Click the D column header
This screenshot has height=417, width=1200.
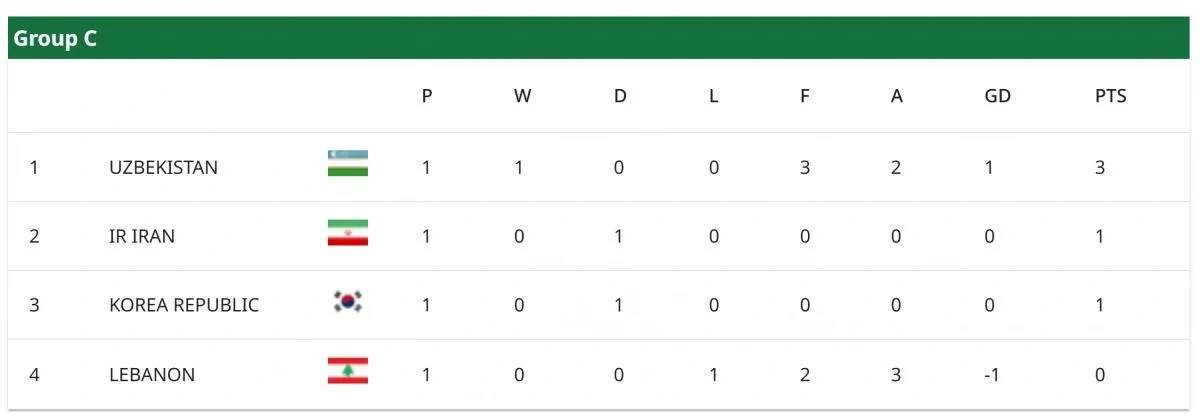(x=620, y=97)
